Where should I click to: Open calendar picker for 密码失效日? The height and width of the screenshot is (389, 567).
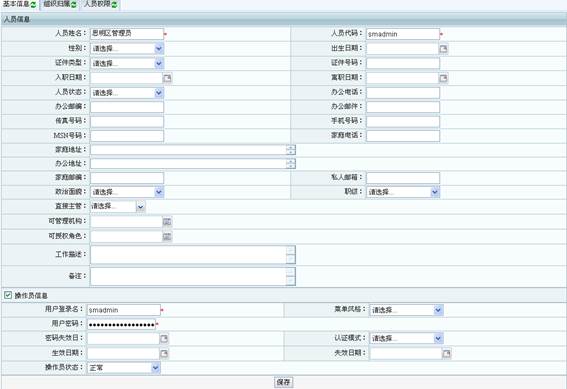(x=164, y=338)
